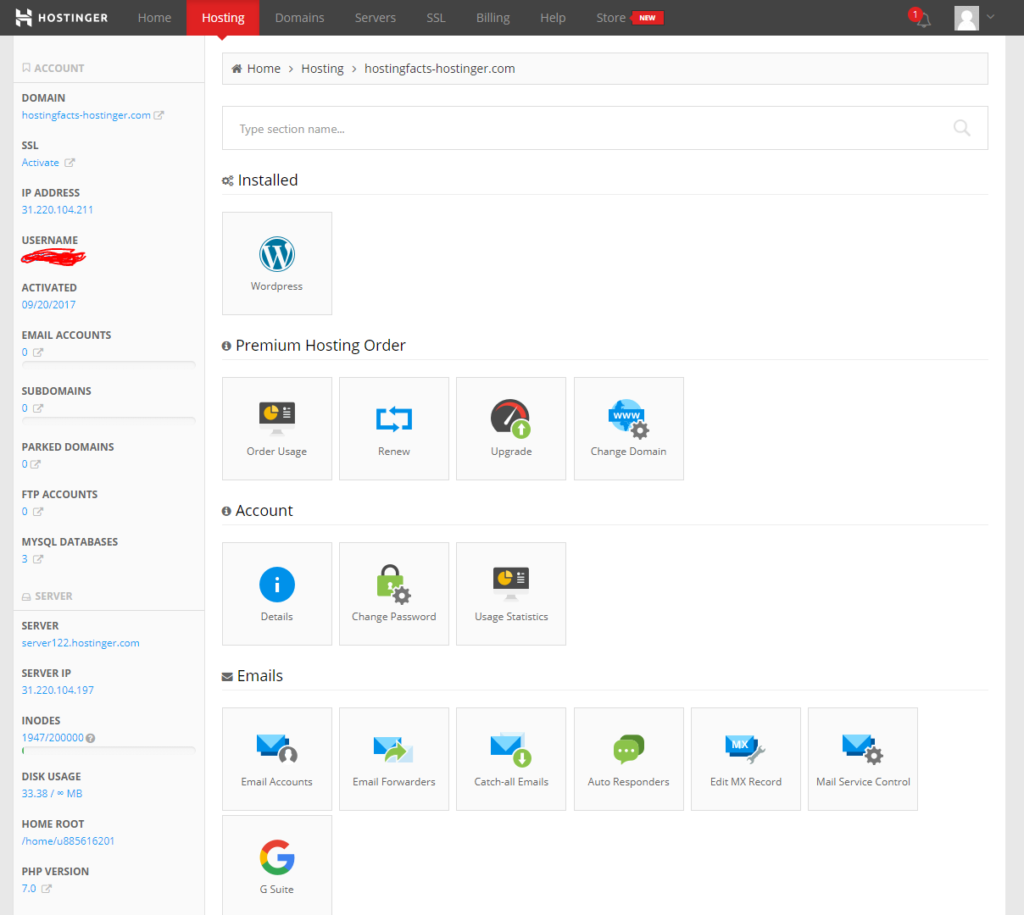View account Details
1024x915 pixels.
276,594
